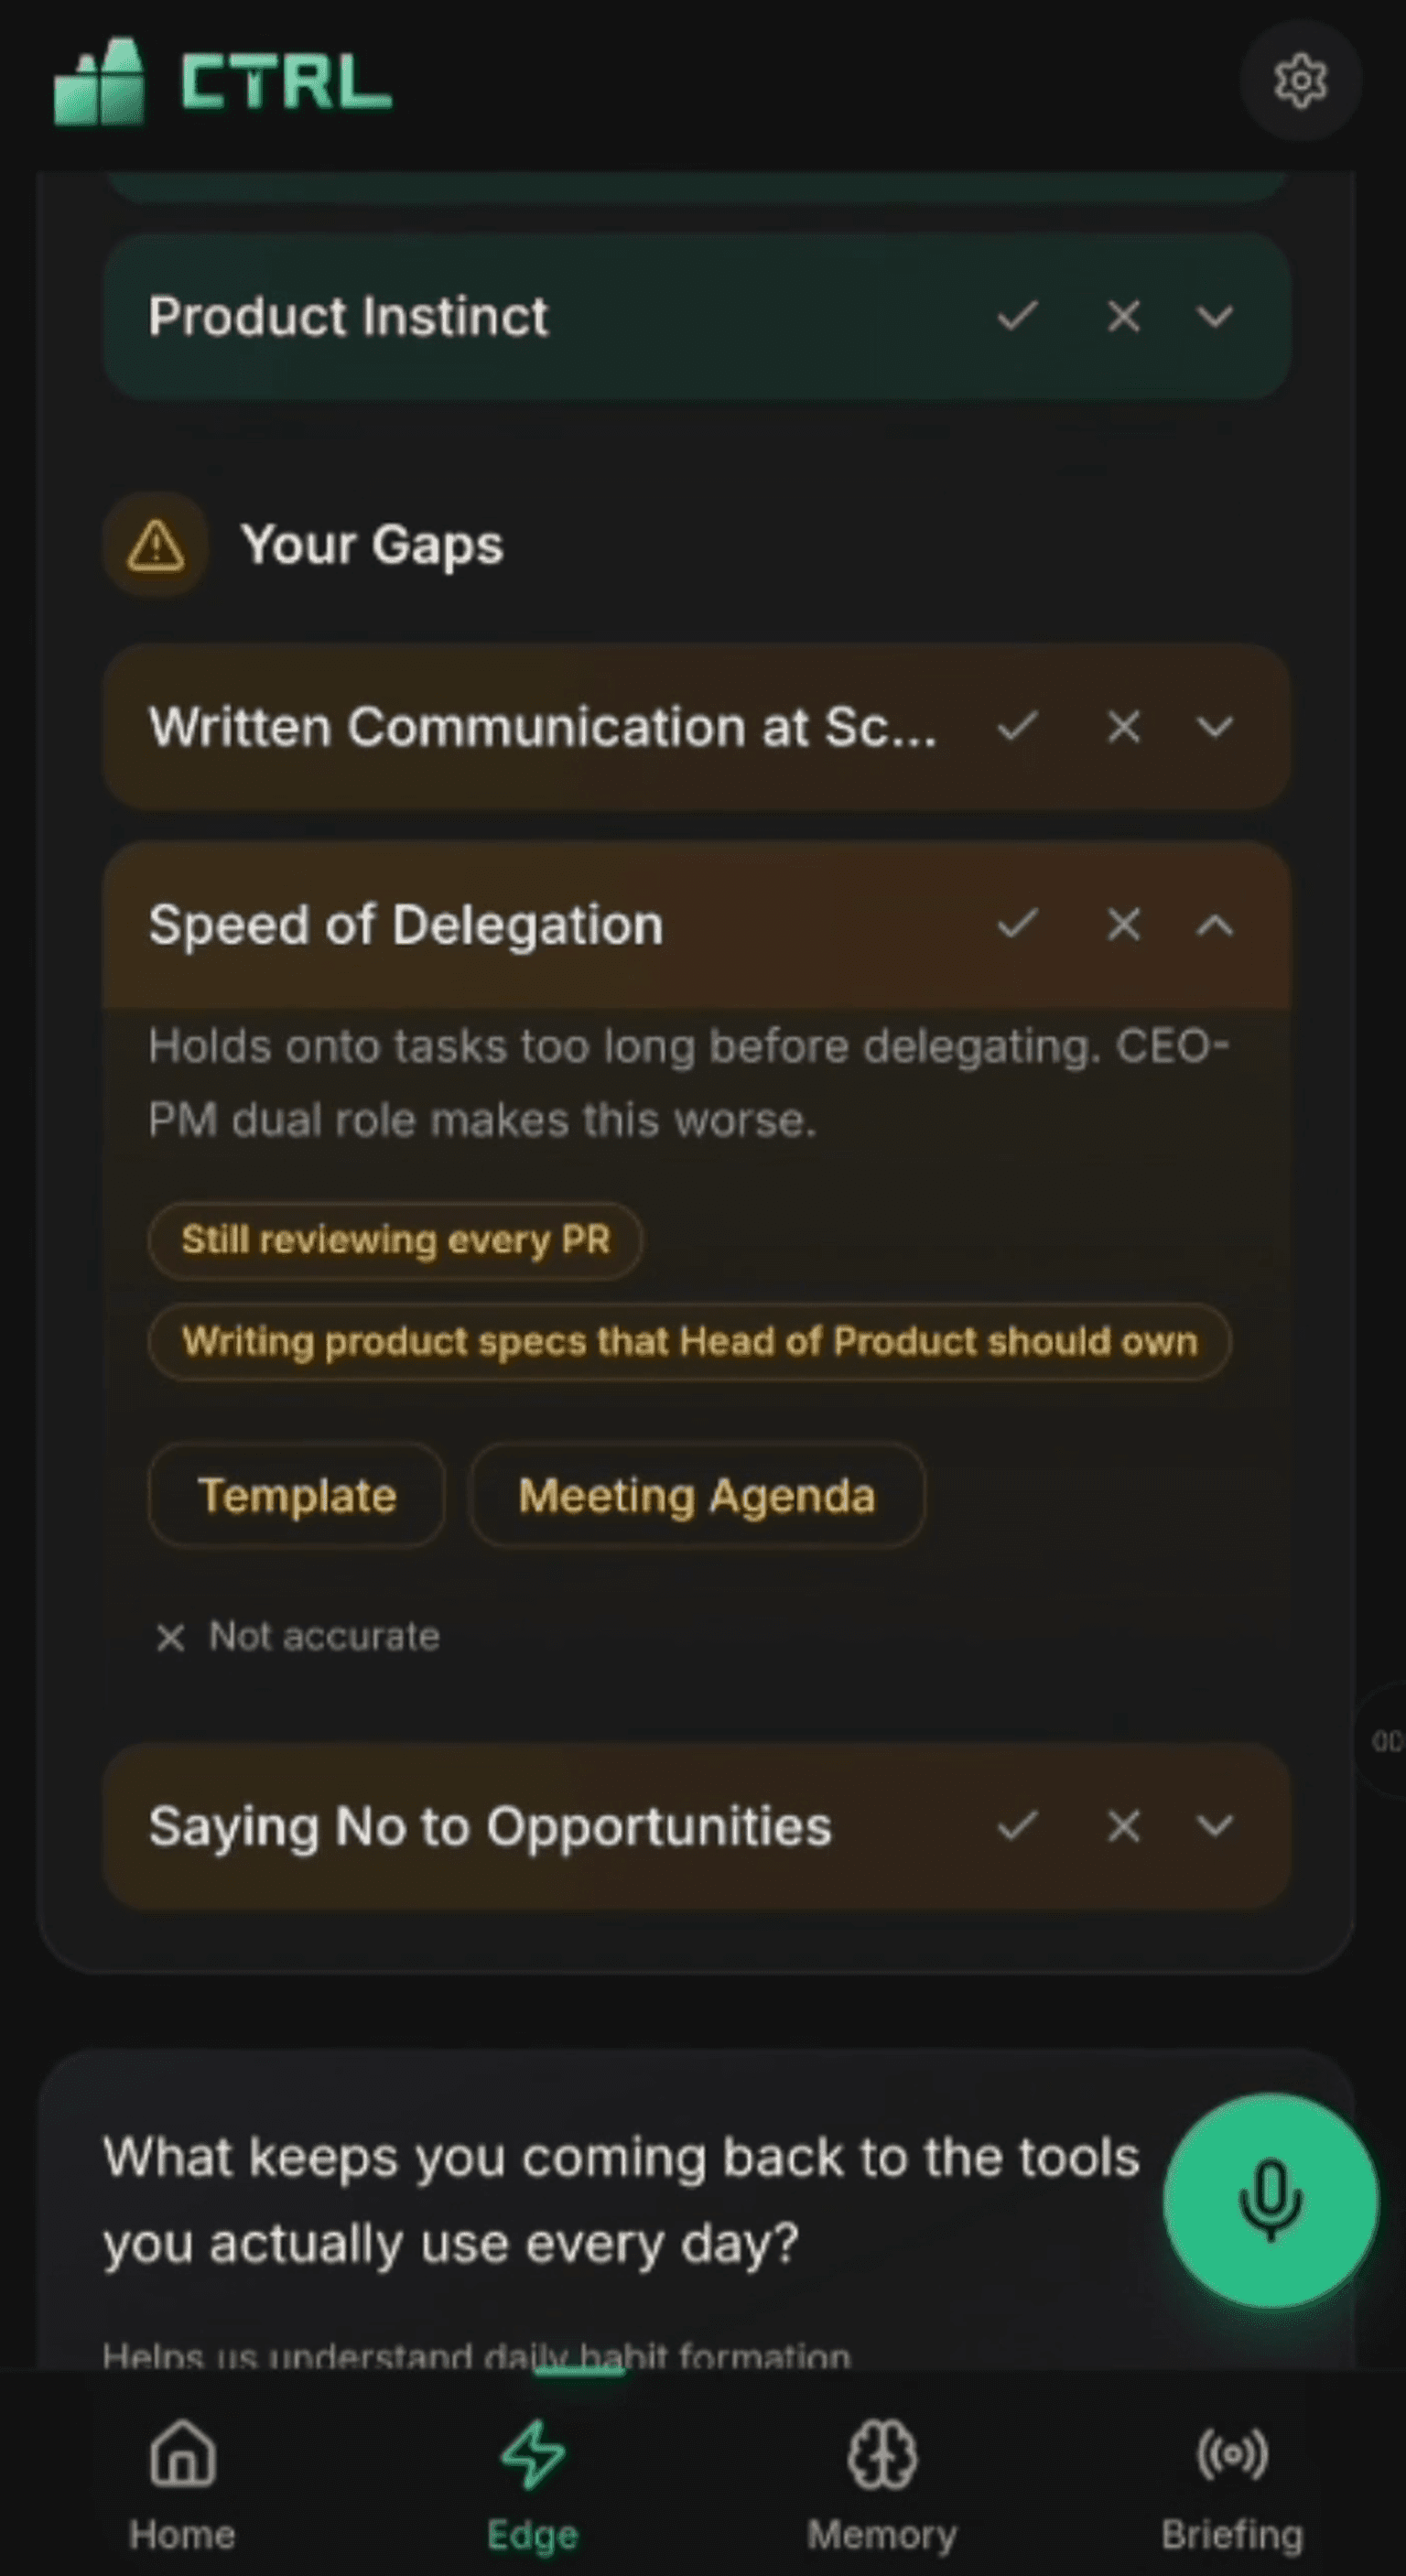Collapse the Speed of Delegation card
Screen dimensions: 1406x2576
pyautogui.click(x=1214, y=925)
